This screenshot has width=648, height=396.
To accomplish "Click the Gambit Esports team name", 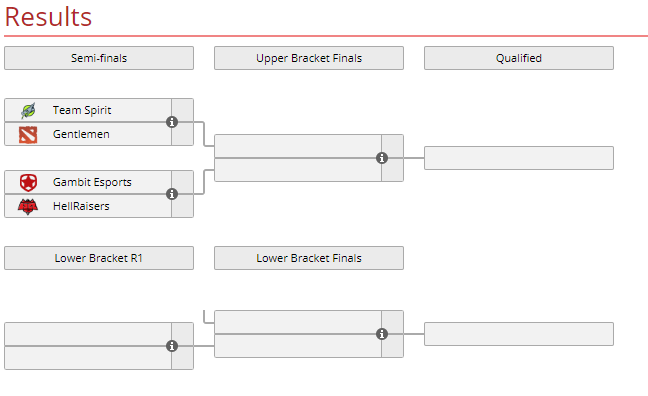I will (92, 182).
